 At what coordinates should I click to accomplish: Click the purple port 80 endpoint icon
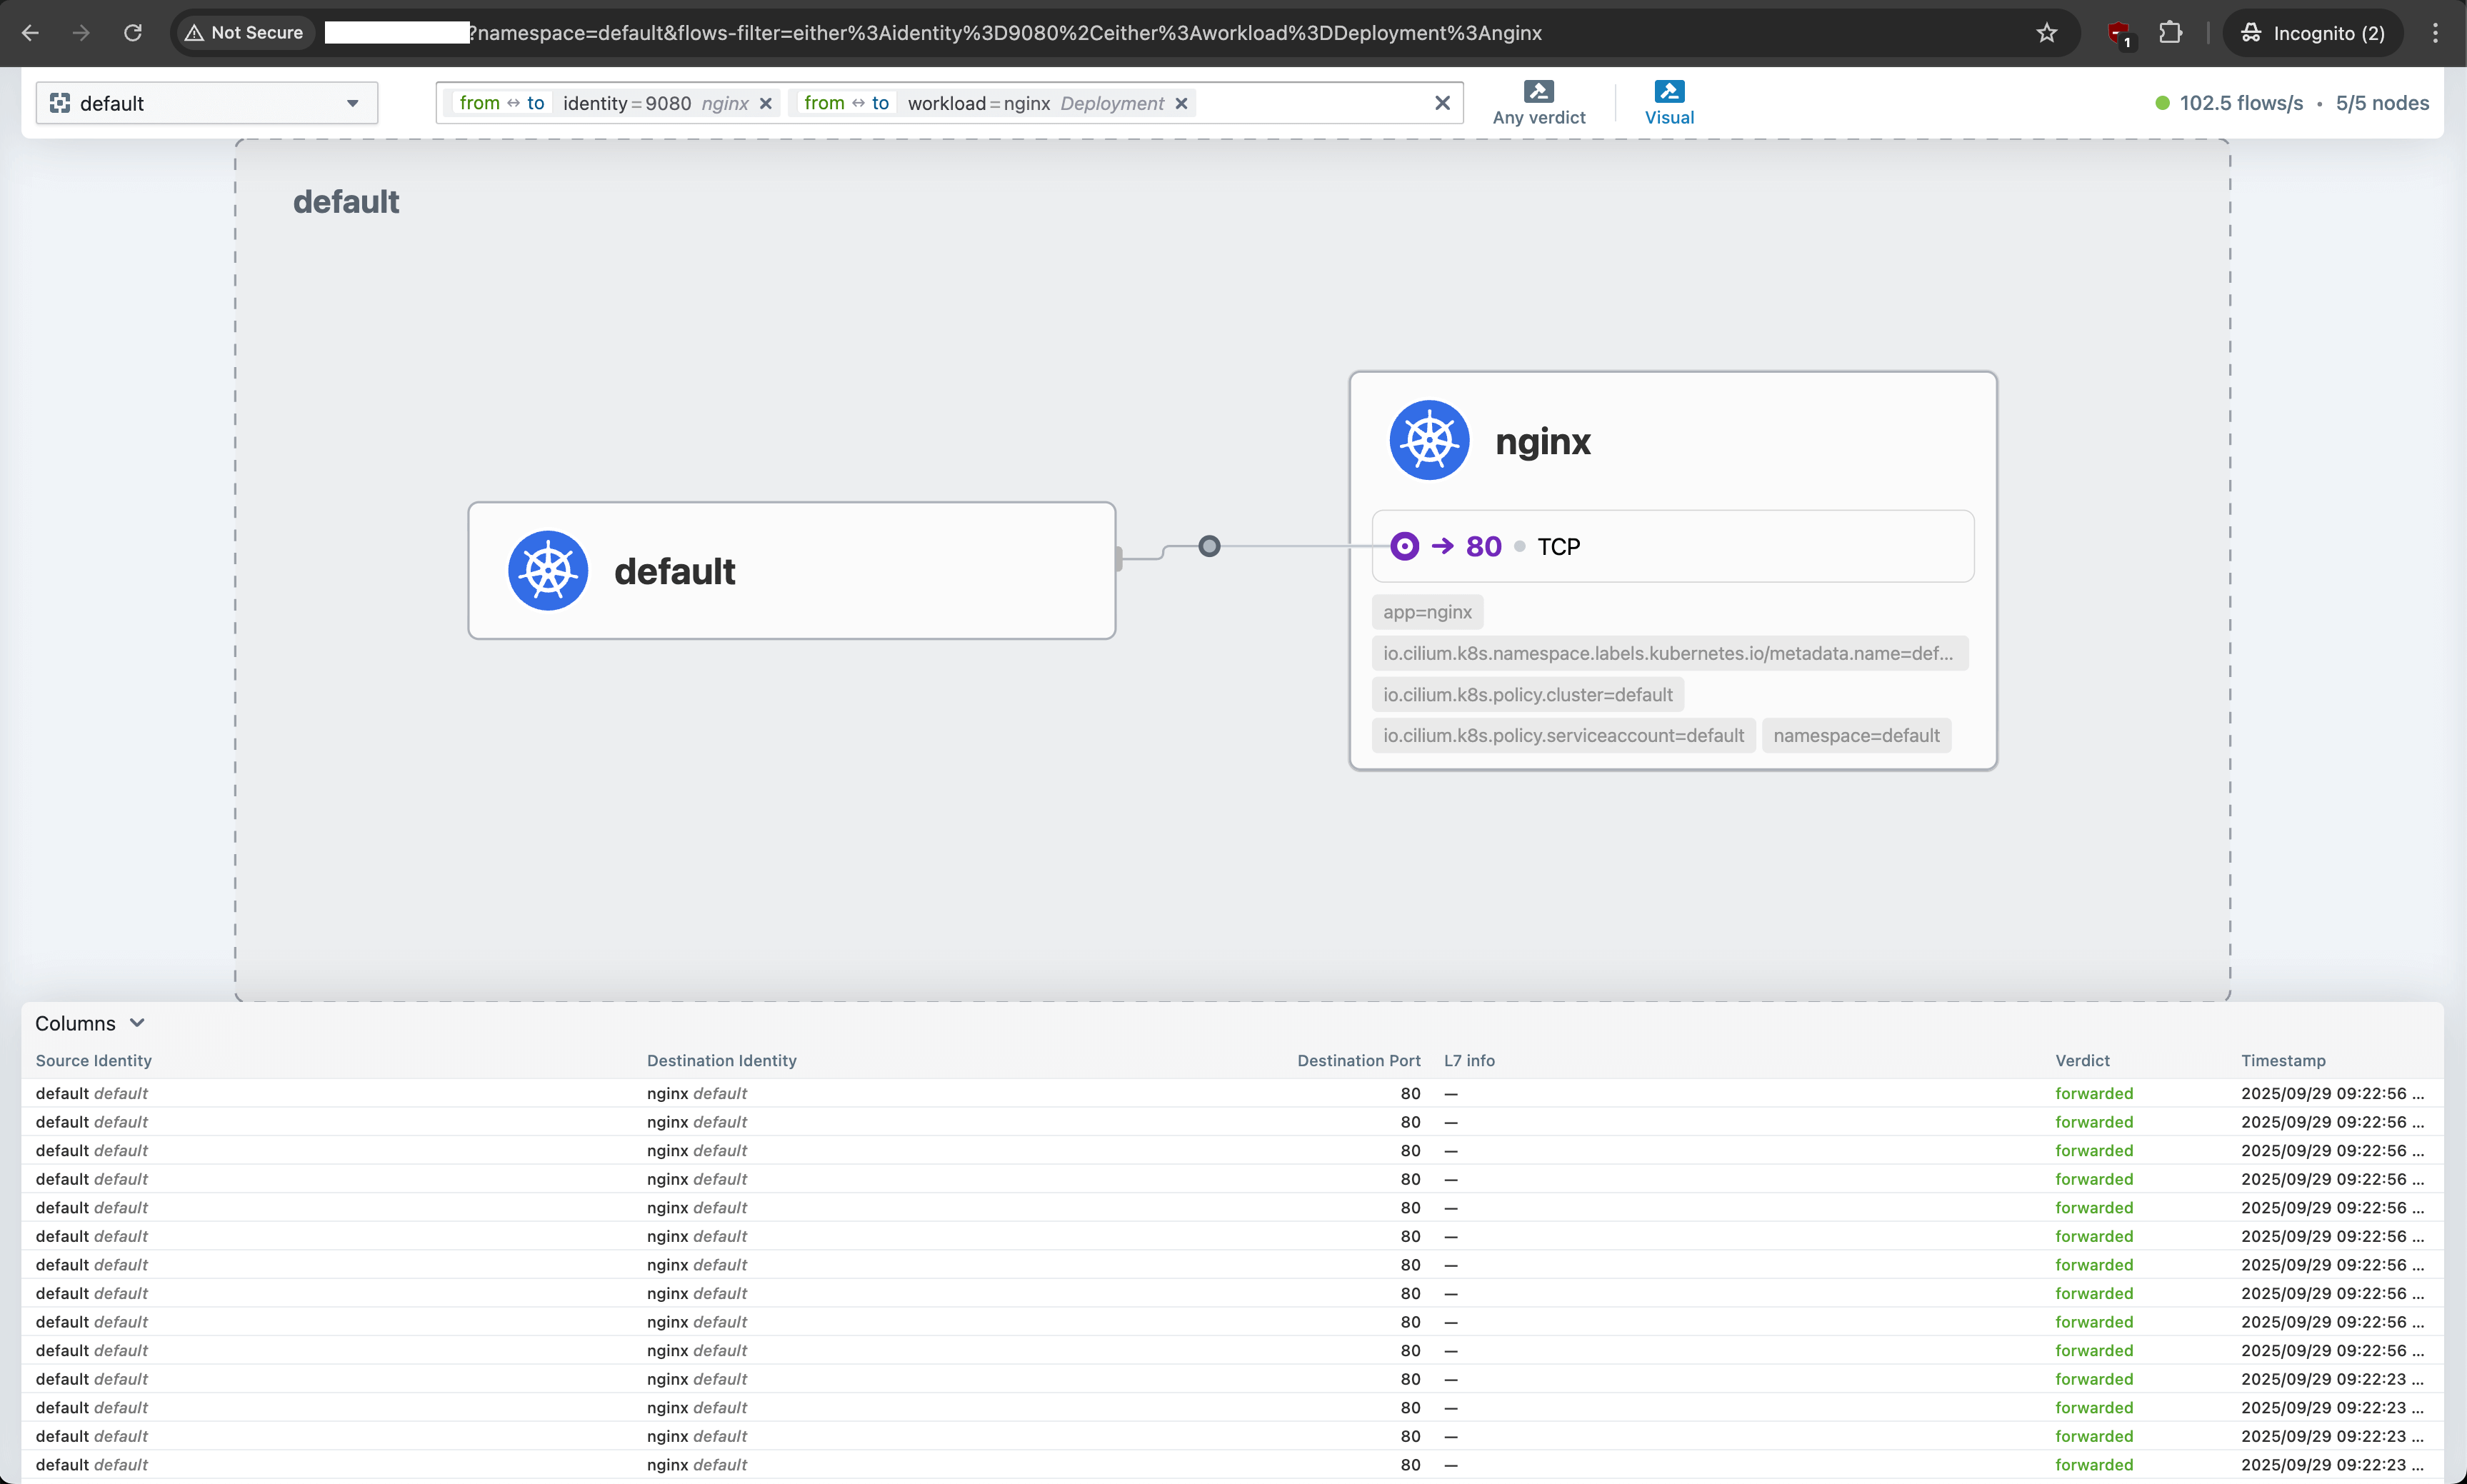(1404, 546)
